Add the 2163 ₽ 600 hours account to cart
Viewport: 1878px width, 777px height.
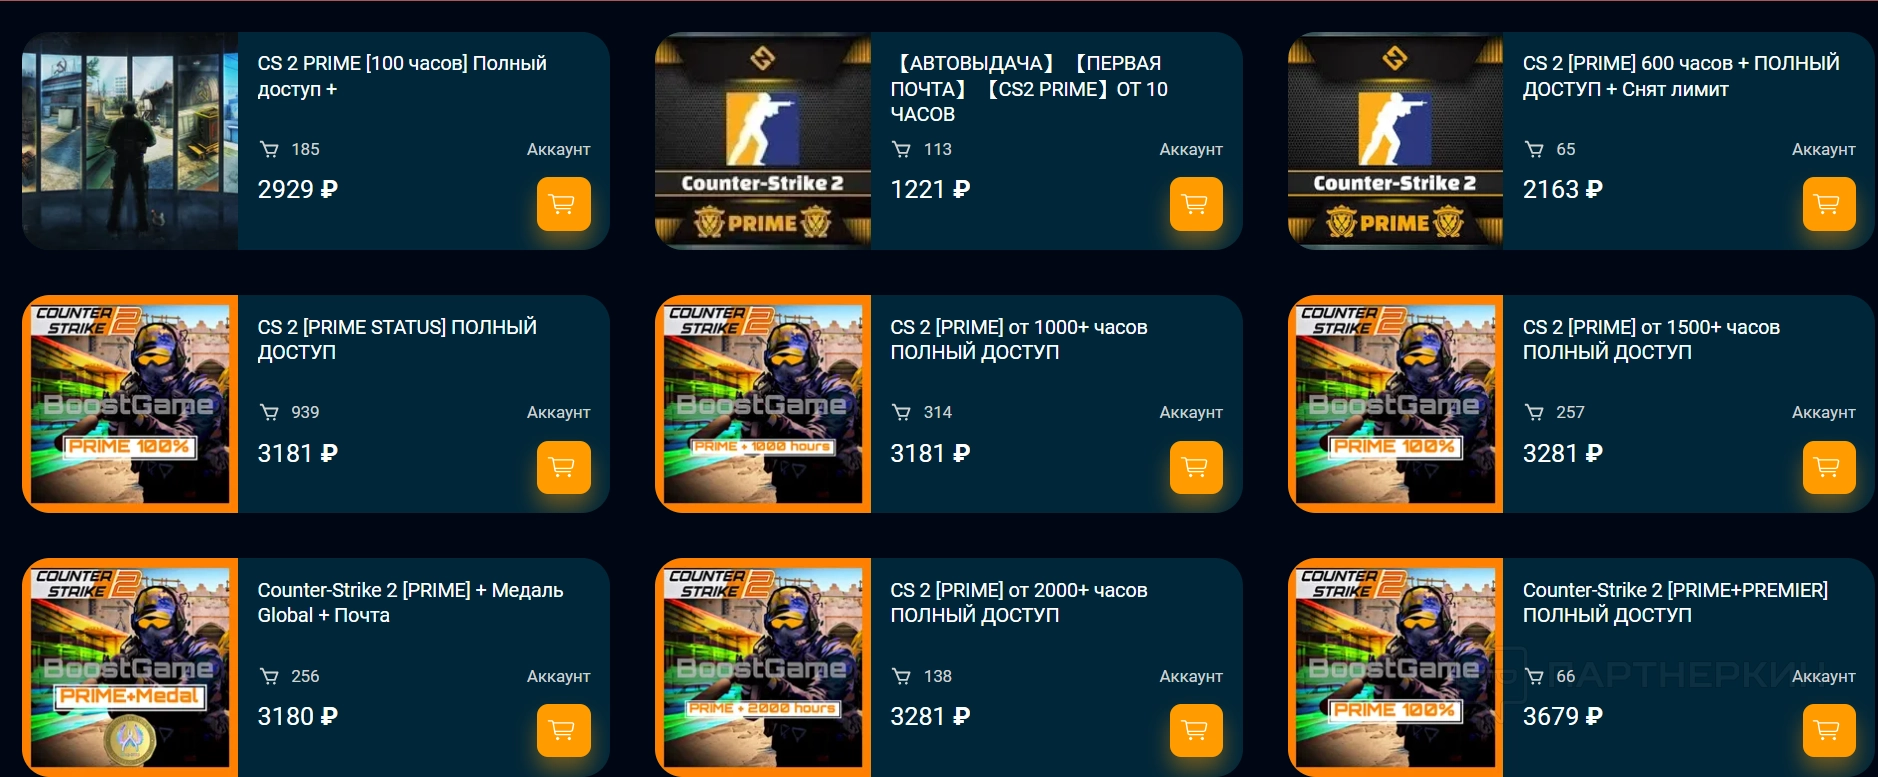[1828, 204]
